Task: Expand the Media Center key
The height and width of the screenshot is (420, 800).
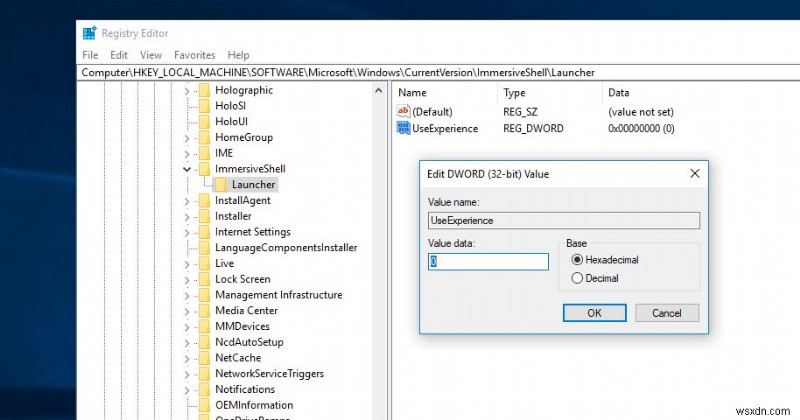Action: pos(187,311)
